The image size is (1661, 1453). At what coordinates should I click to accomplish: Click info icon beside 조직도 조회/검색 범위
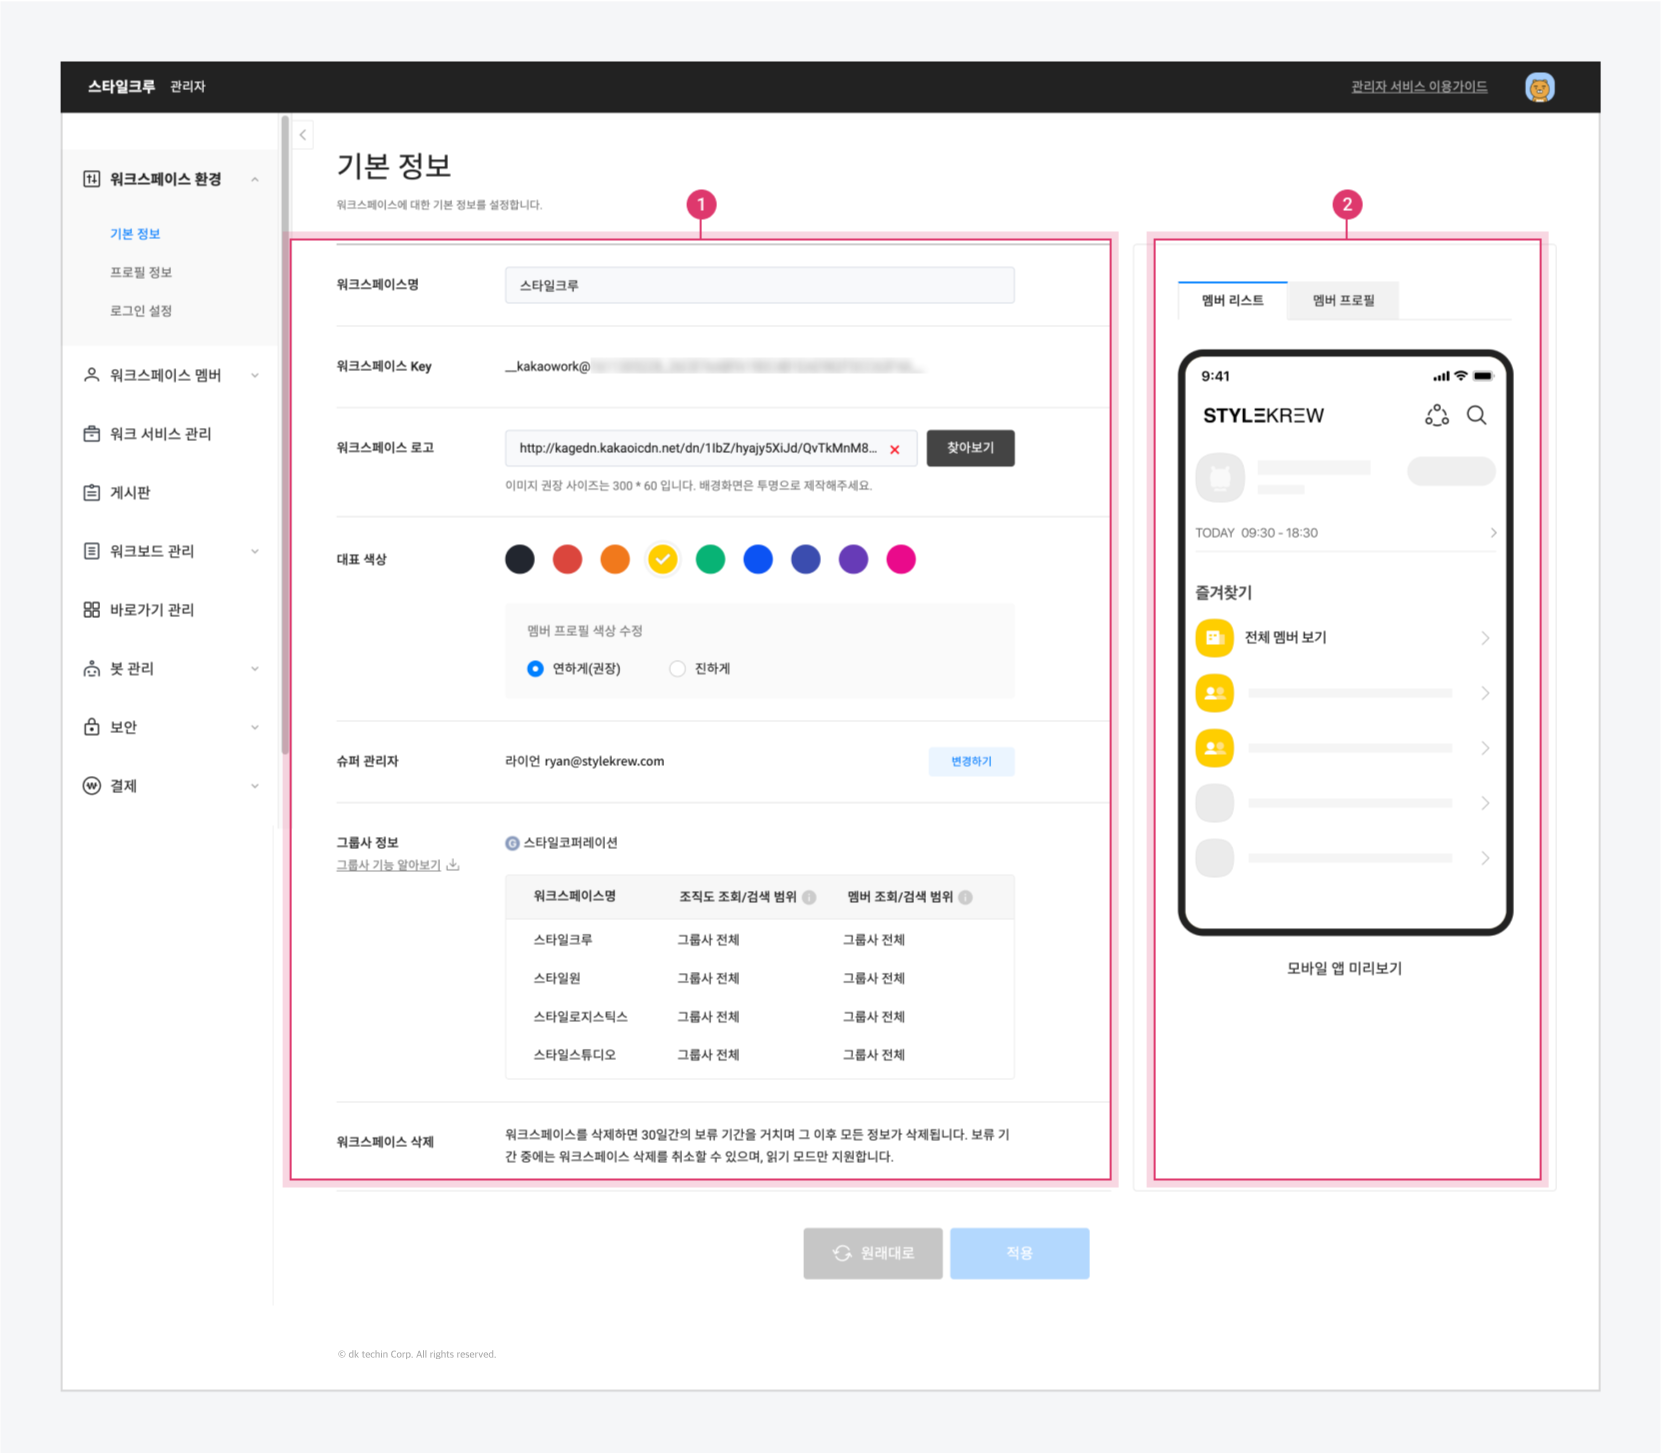pyautogui.click(x=809, y=897)
